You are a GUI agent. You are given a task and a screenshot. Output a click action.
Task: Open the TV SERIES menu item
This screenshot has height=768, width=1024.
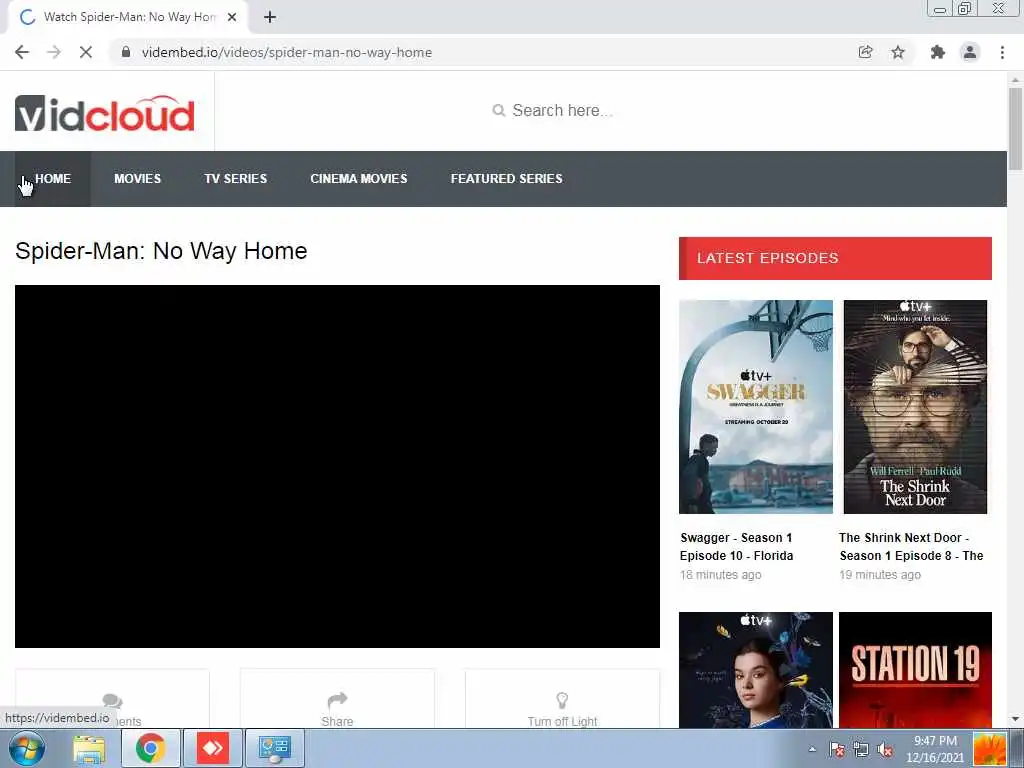235,179
